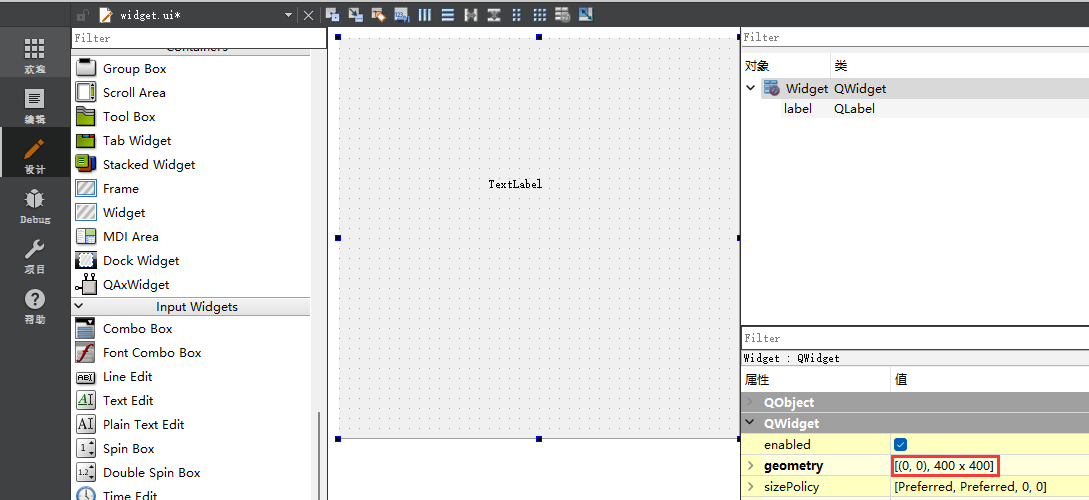
Task: Pick the Tab Widget item
Action: pos(191,140)
